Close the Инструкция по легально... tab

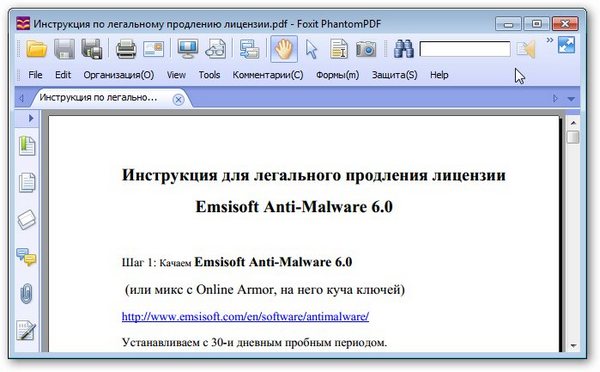[x=178, y=100]
